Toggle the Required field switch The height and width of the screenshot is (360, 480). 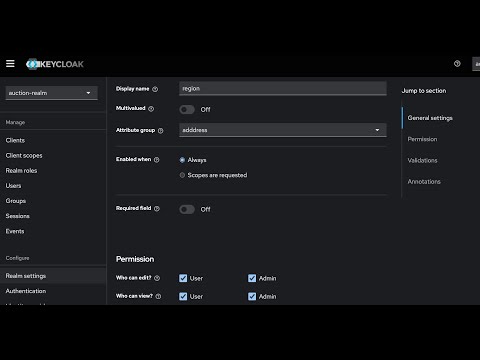click(187, 209)
